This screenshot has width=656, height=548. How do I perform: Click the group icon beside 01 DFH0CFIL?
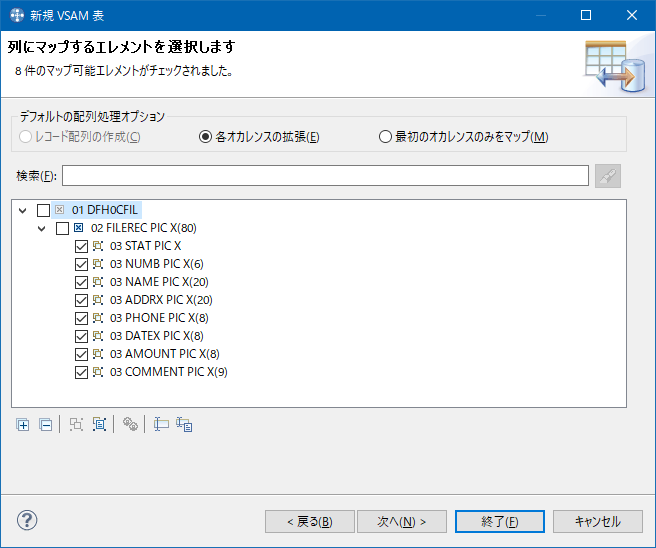pos(59,210)
